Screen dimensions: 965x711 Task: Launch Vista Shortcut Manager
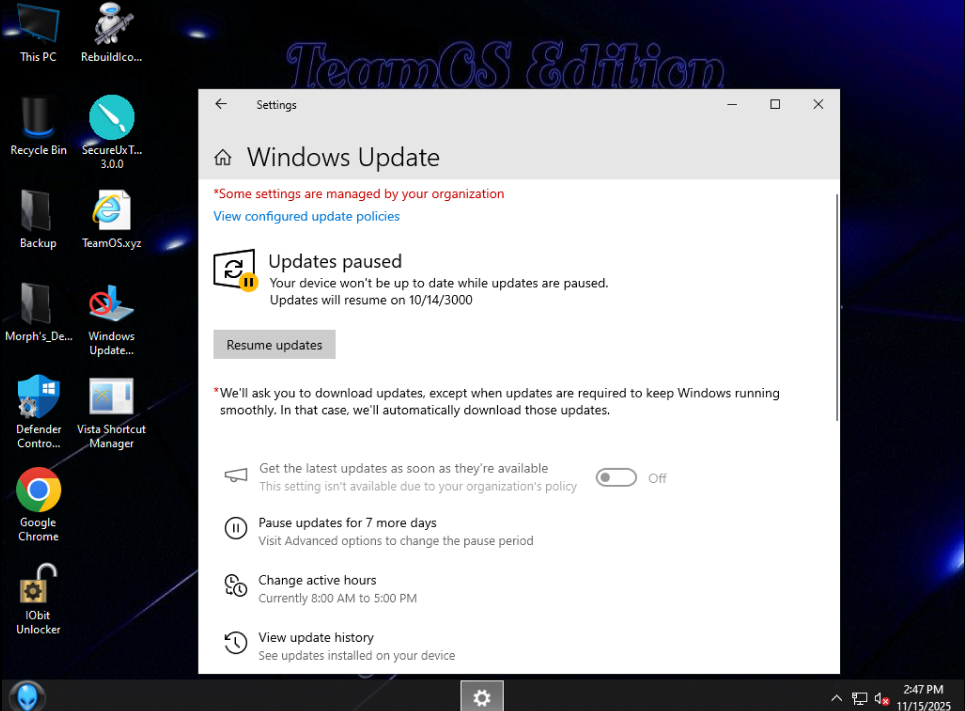click(x=111, y=412)
